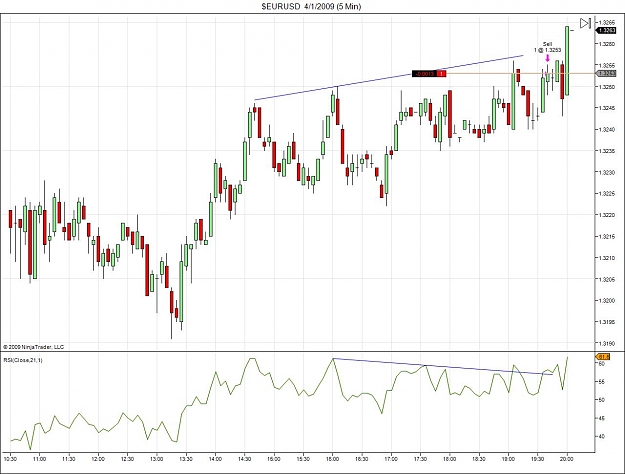Screen dimensions: 625x474
Task: Click the $EURUSD 4/1/2009 (5 Min) chart title
Action: (x=311, y=6)
